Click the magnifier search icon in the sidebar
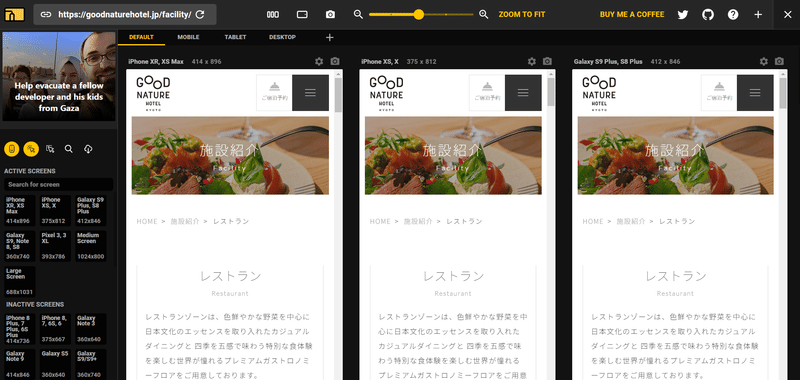The height and width of the screenshot is (380, 800). 69,149
